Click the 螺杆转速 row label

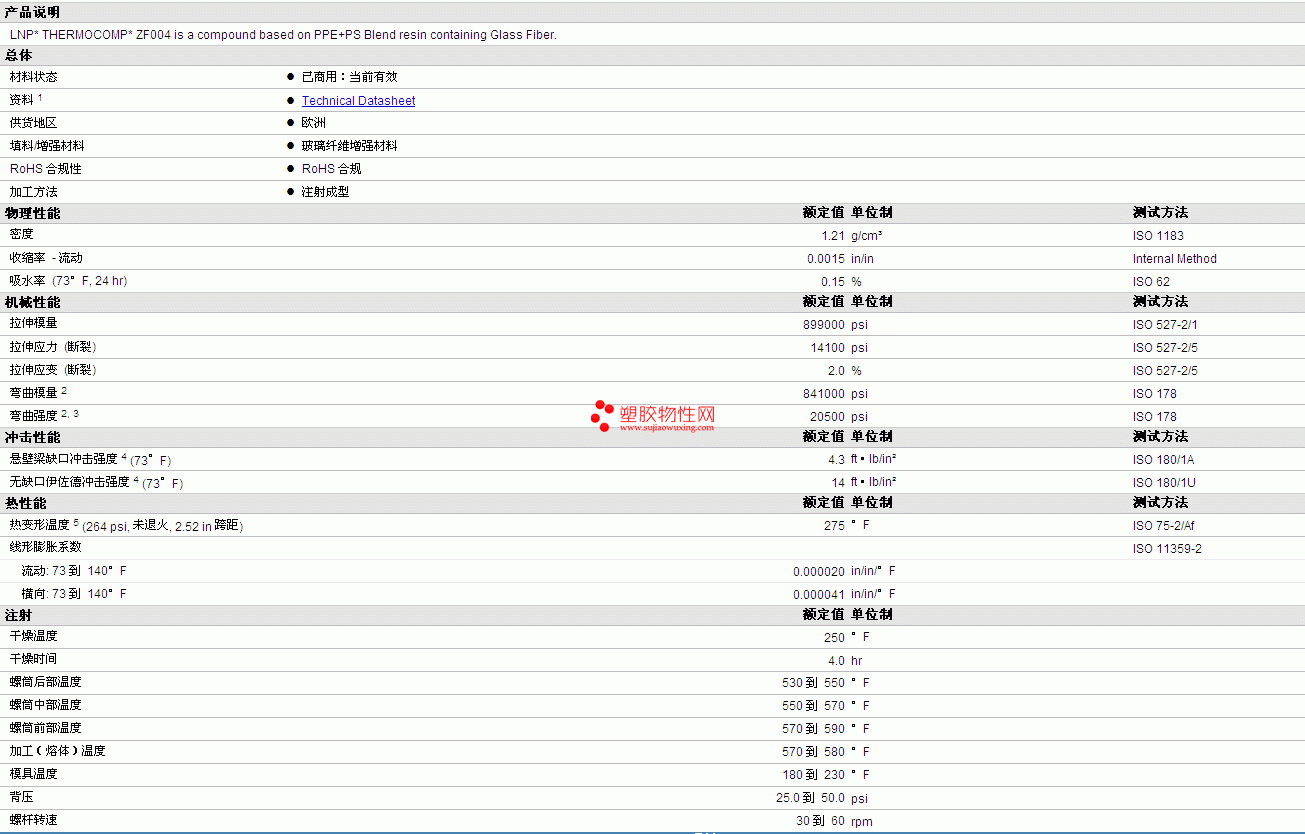pos(34,820)
